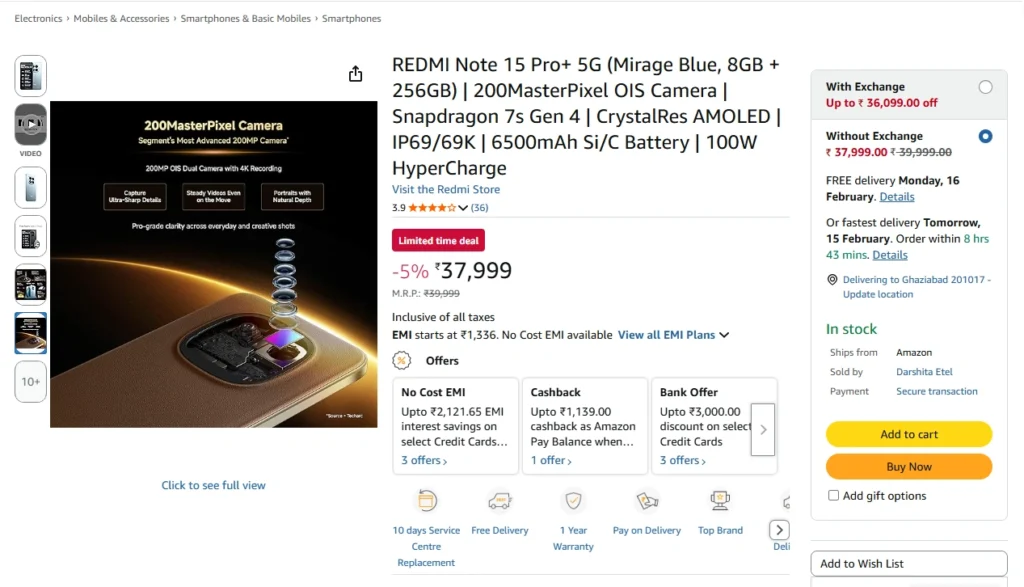
Task: Click the Free Delivery truck icon
Action: (x=500, y=500)
